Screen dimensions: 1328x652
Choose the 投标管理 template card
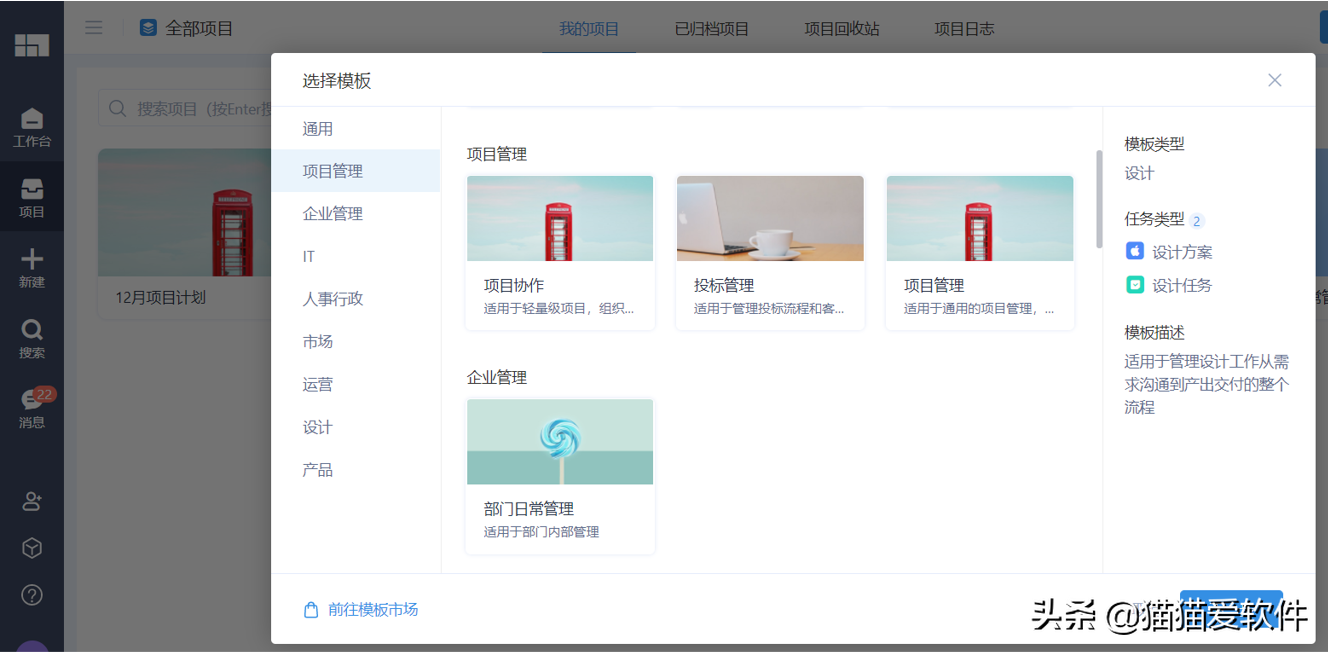point(770,252)
